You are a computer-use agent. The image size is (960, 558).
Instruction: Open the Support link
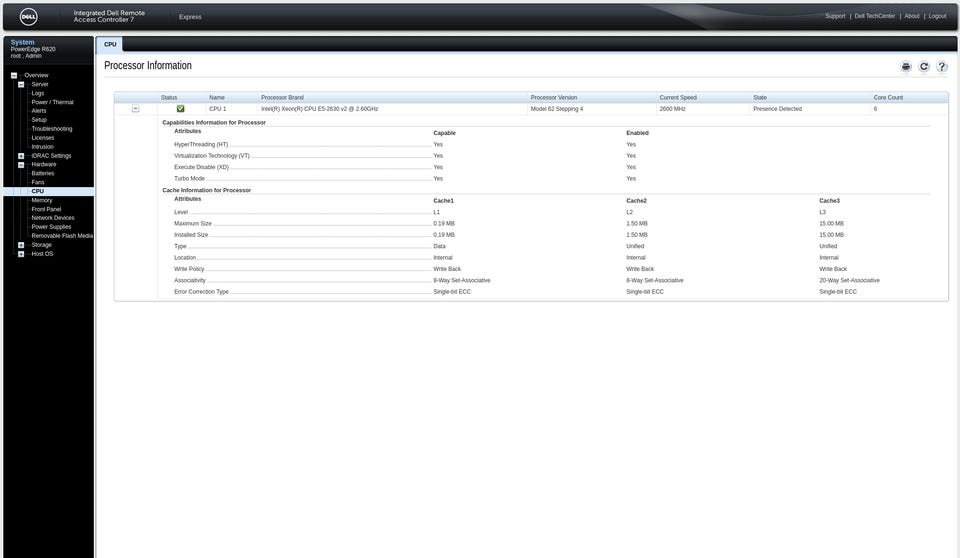835,17
